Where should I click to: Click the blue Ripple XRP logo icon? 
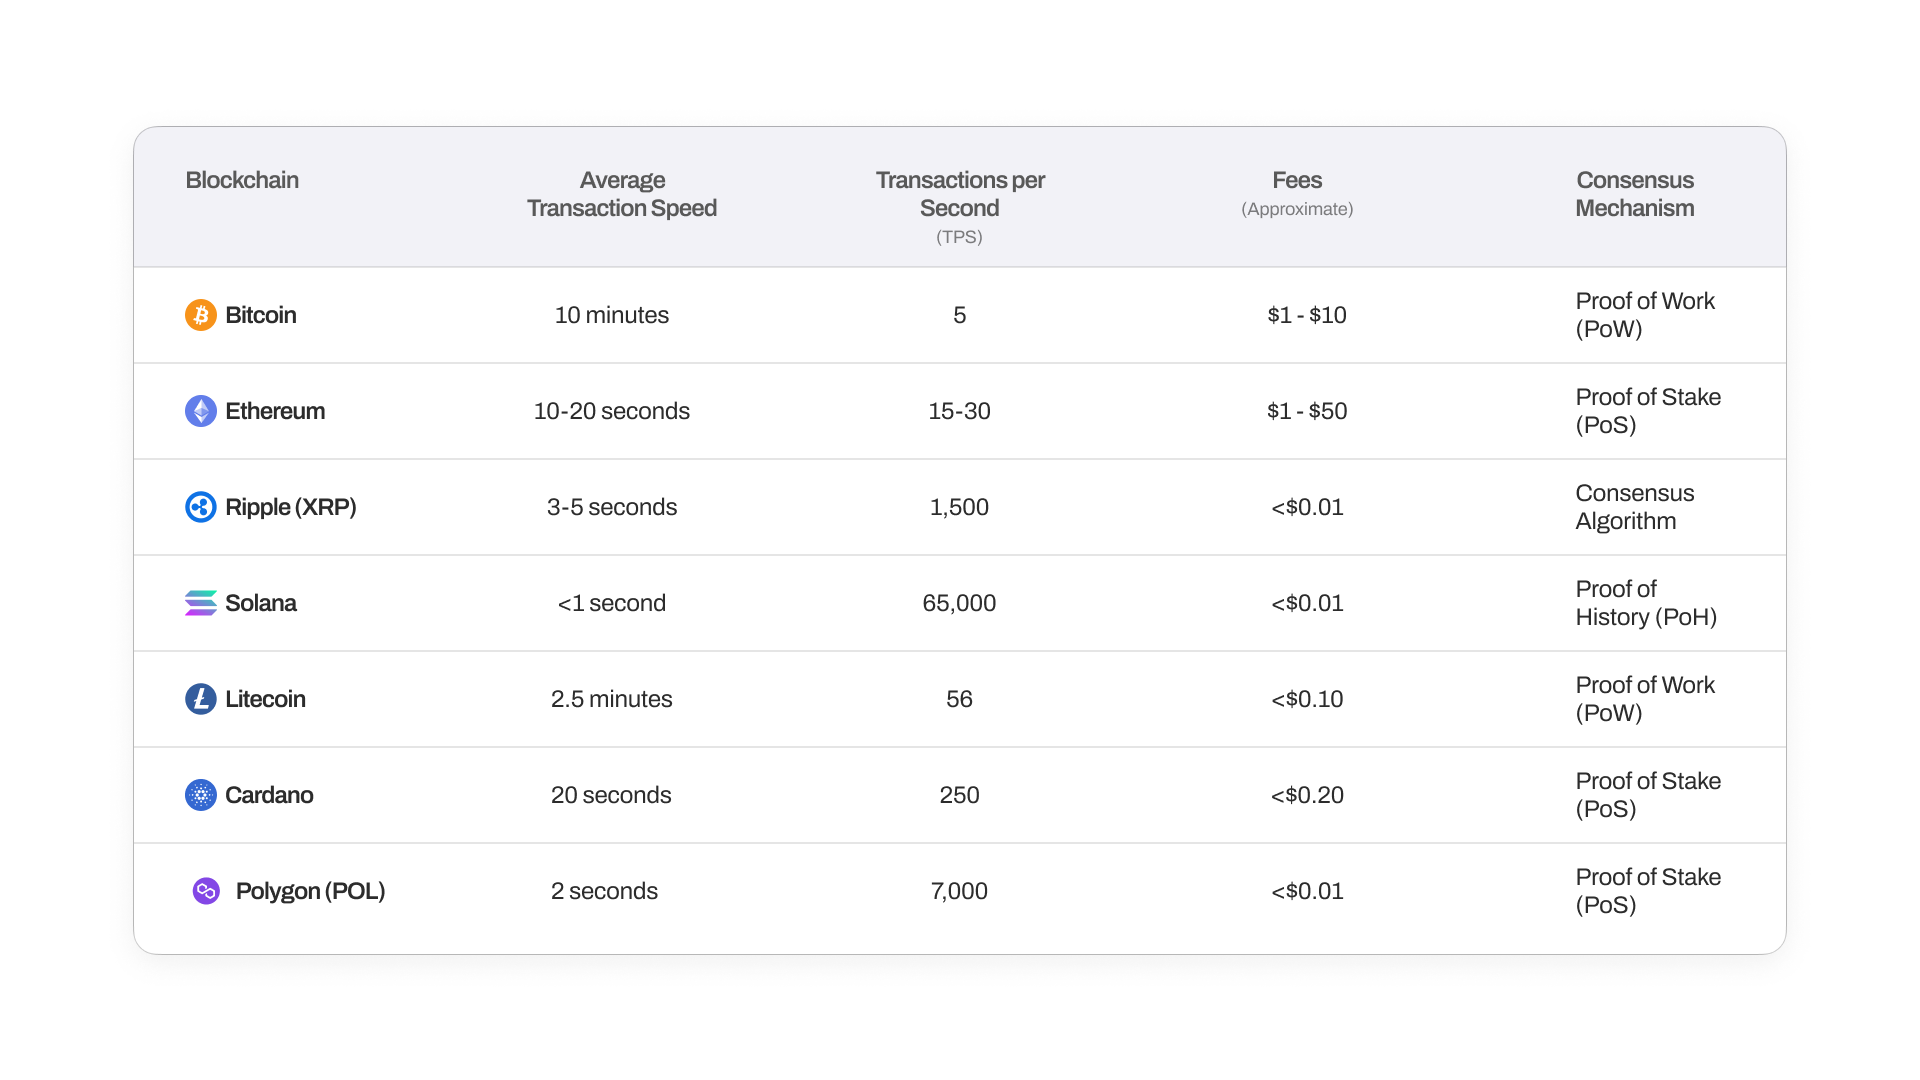click(x=201, y=507)
